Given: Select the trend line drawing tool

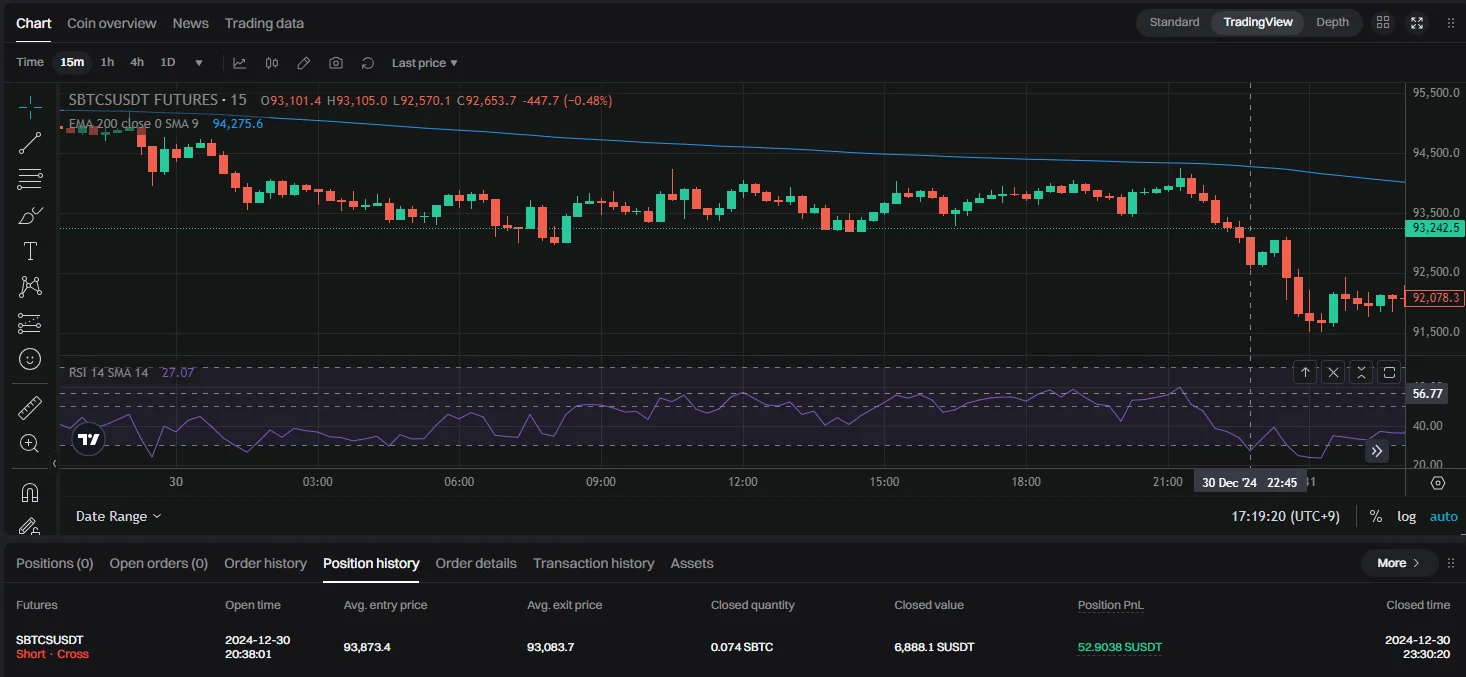Looking at the screenshot, I should [x=30, y=143].
